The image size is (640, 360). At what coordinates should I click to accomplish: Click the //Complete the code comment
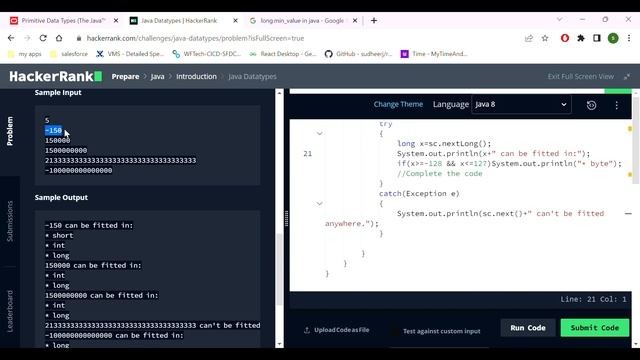pyautogui.click(x=440, y=173)
